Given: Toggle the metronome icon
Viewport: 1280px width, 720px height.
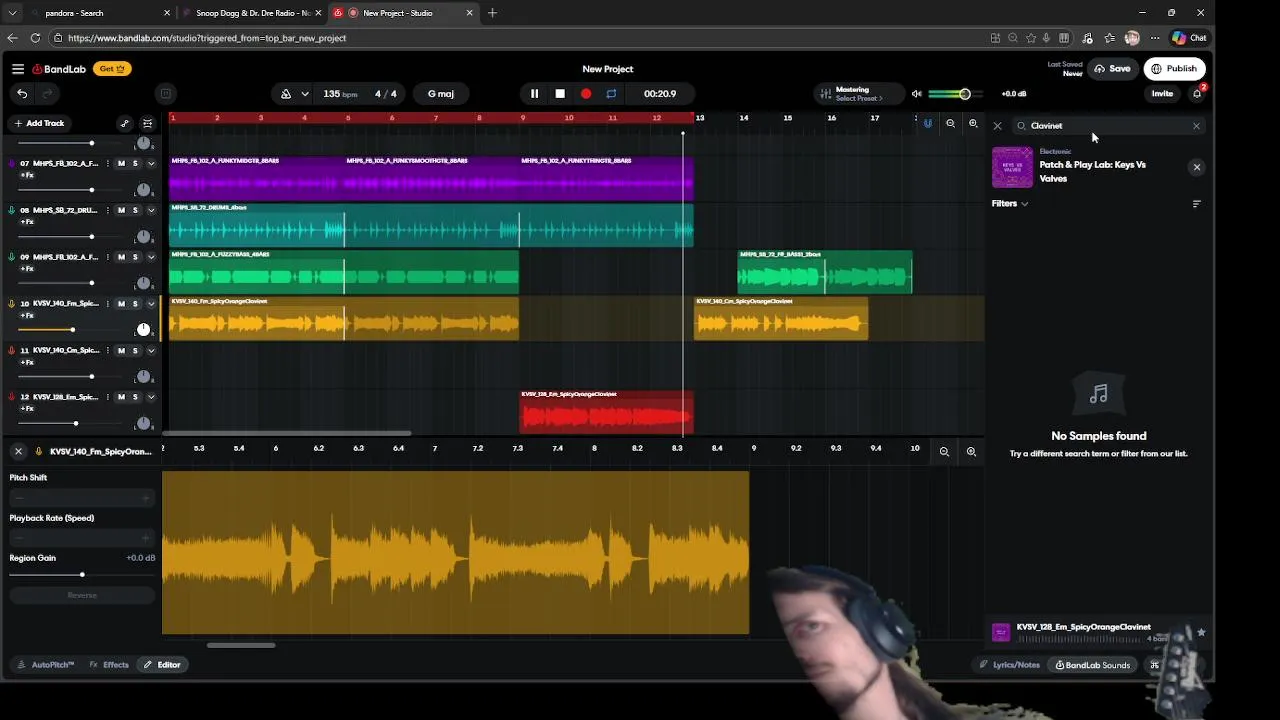Looking at the screenshot, I should click(286, 94).
